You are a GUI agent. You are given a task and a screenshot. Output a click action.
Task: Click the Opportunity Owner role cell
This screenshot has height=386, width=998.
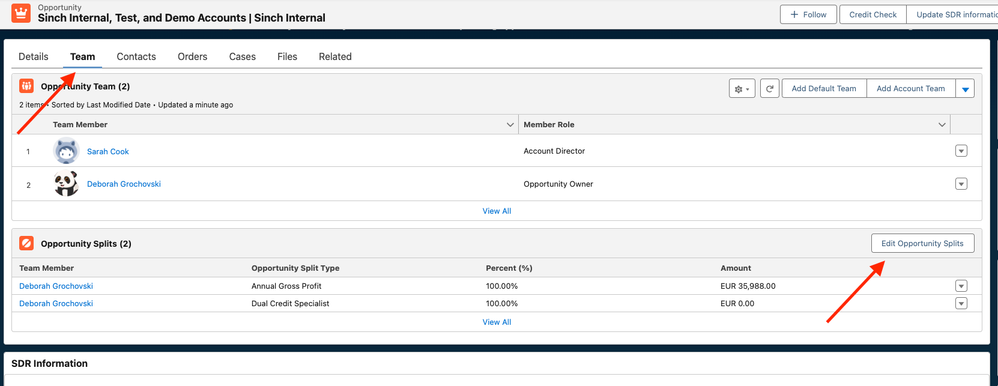click(x=558, y=184)
